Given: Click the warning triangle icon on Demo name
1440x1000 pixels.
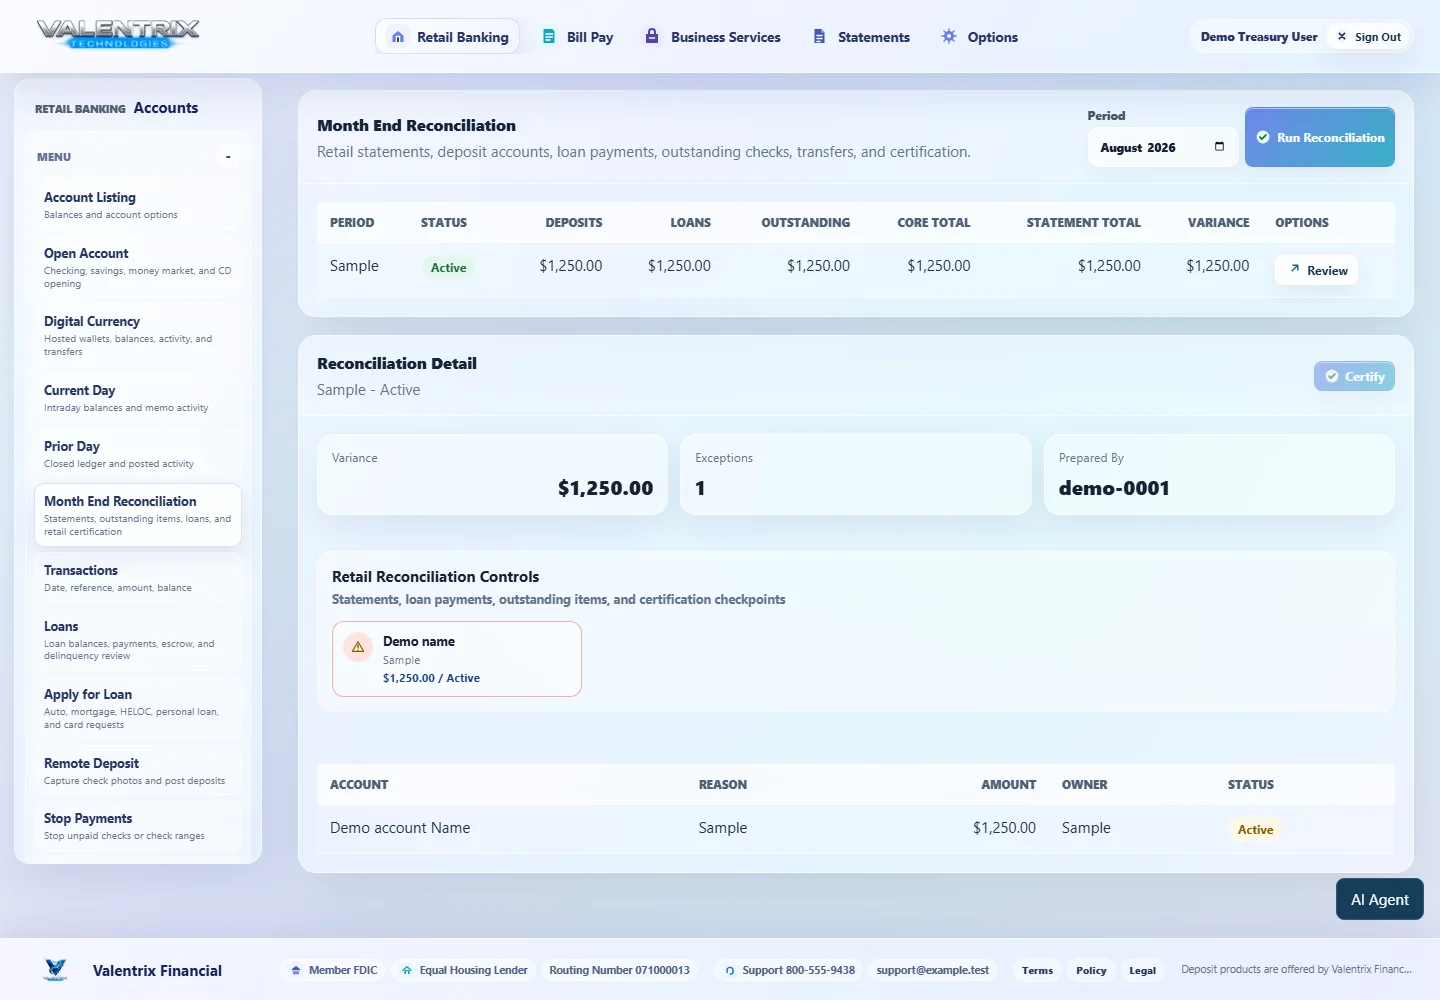Looking at the screenshot, I should click(x=358, y=647).
